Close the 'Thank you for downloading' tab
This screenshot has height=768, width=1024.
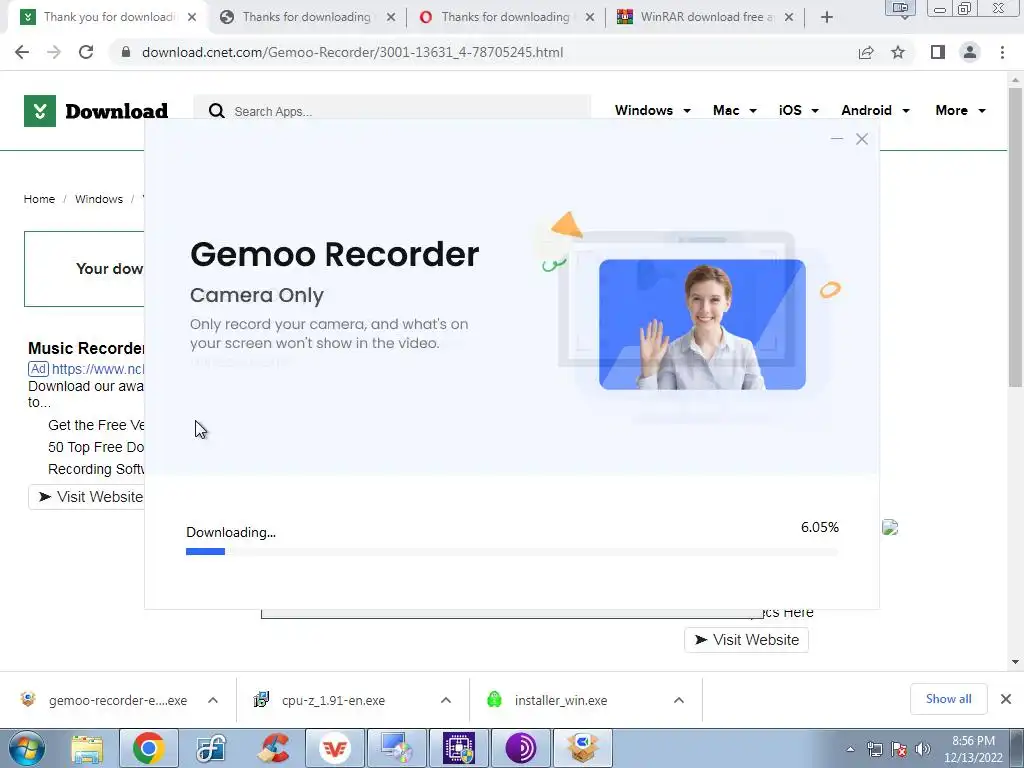pos(192,17)
